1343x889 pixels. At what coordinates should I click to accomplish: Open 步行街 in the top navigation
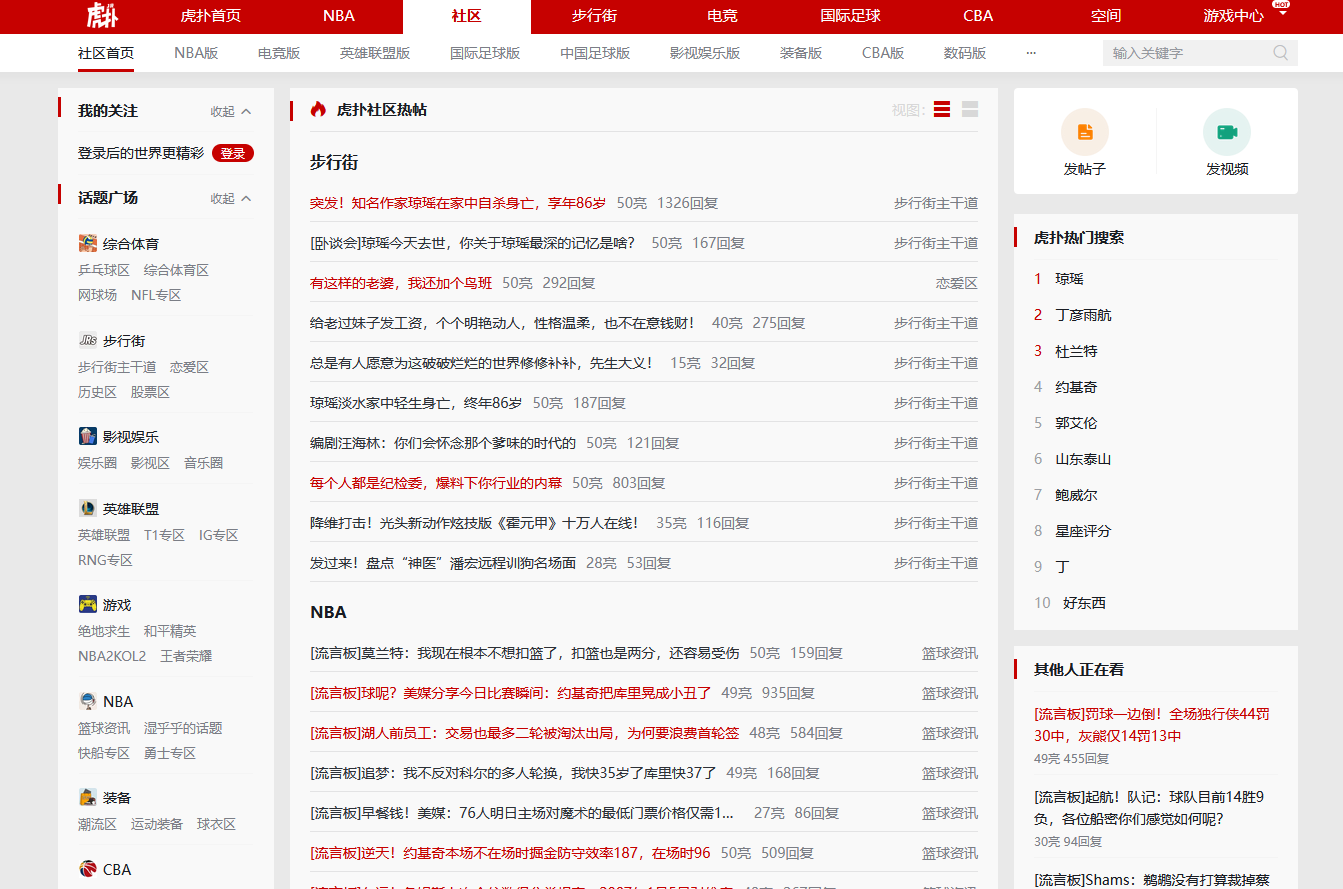[x=595, y=16]
